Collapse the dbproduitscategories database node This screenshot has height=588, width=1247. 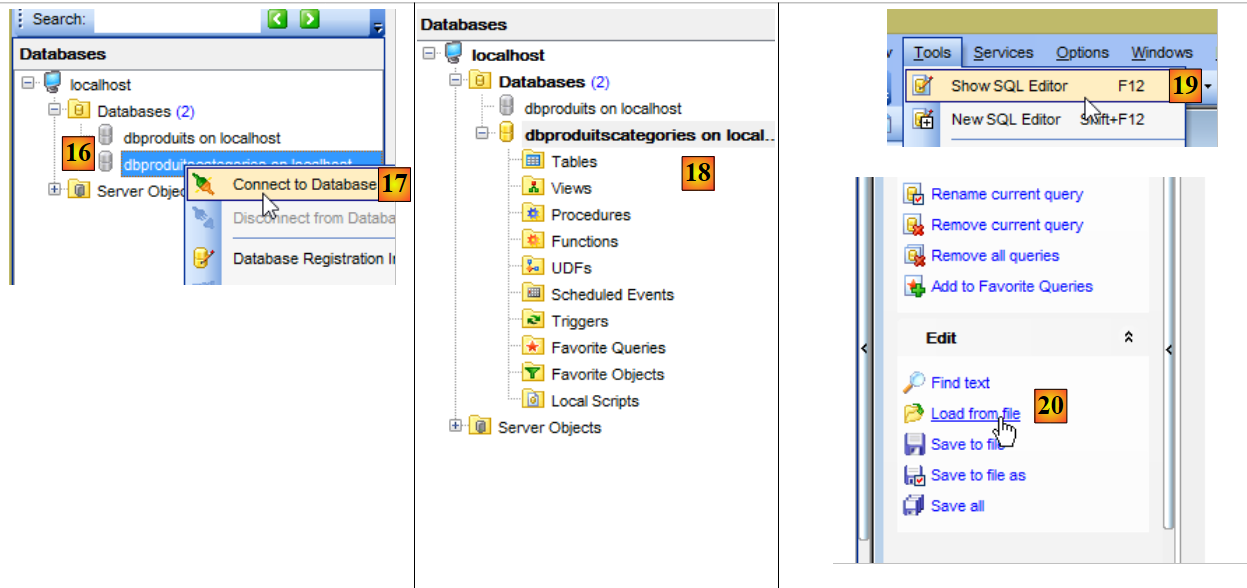[x=482, y=134]
